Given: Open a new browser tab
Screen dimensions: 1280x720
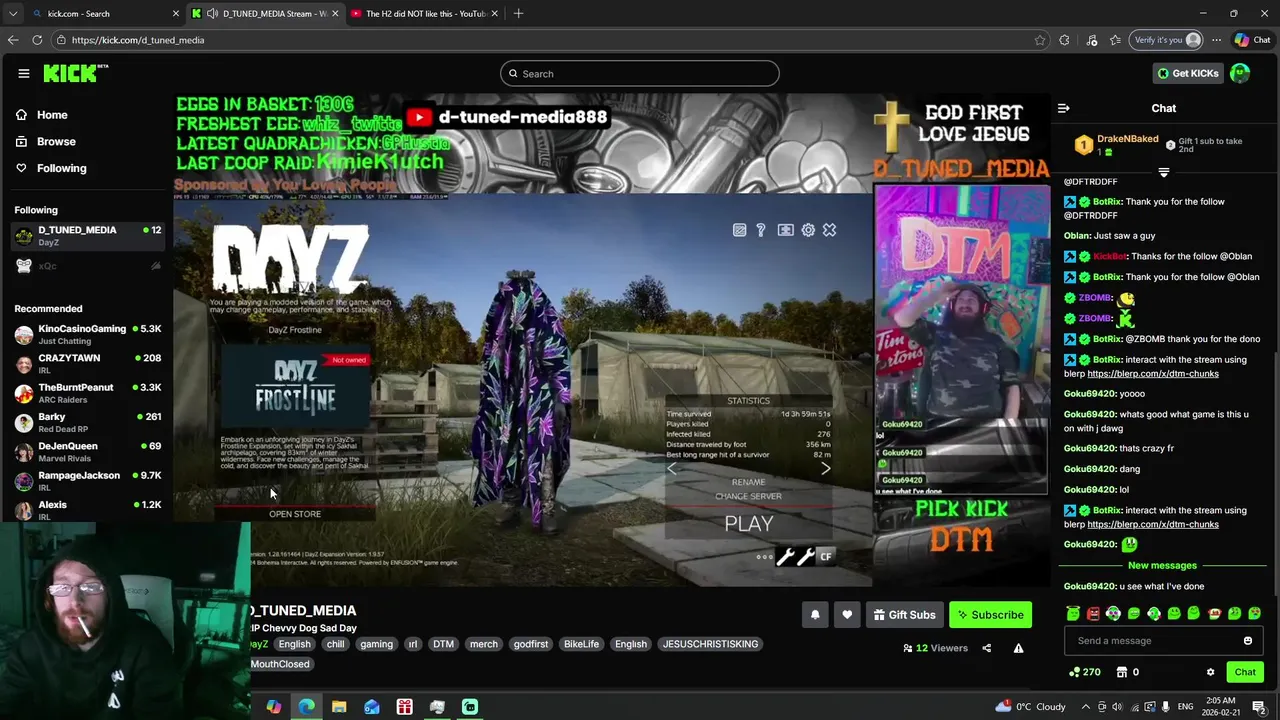Looking at the screenshot, I should (518, 13).
